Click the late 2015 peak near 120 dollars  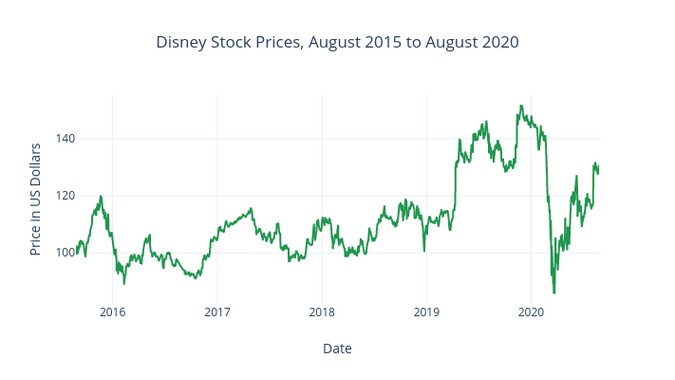coord(101,196)
